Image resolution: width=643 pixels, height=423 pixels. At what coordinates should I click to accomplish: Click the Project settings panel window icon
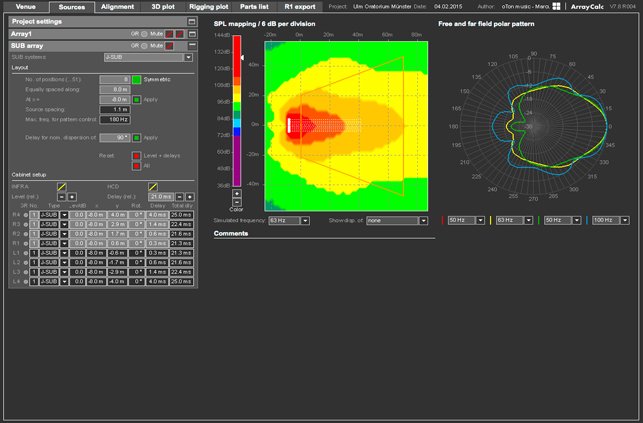192,22
